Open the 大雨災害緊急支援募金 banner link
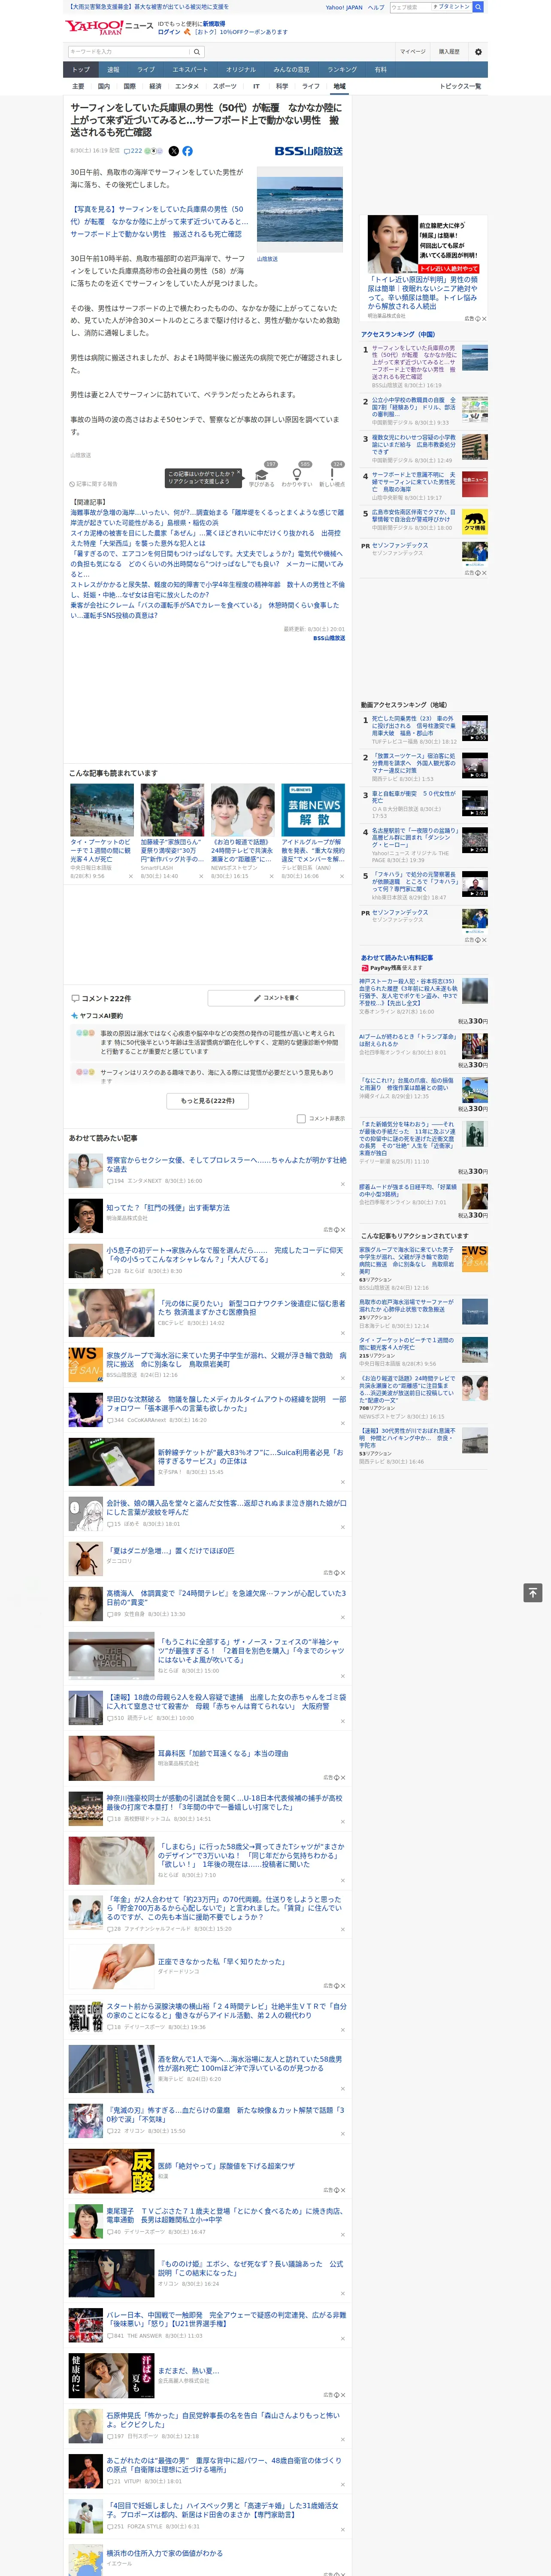551x2576 pixels. 149,6
